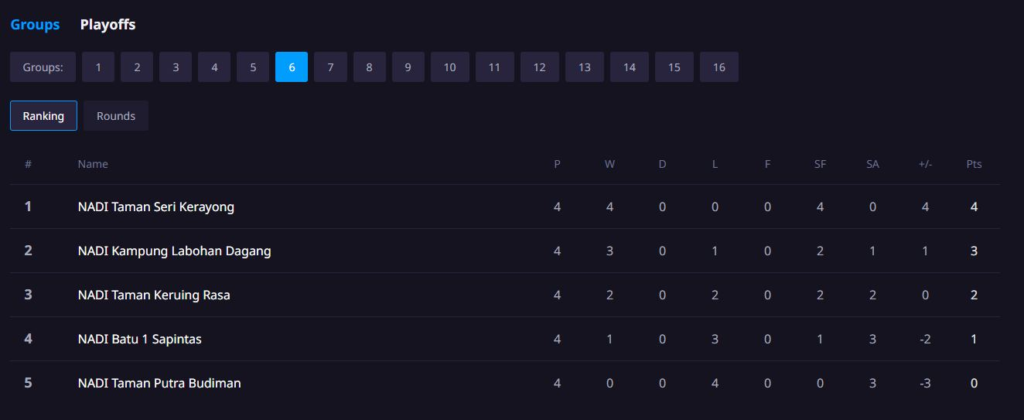The image size is (1024, 420).
Task: Select the Ranking view
Action: [x=44, y=116]
